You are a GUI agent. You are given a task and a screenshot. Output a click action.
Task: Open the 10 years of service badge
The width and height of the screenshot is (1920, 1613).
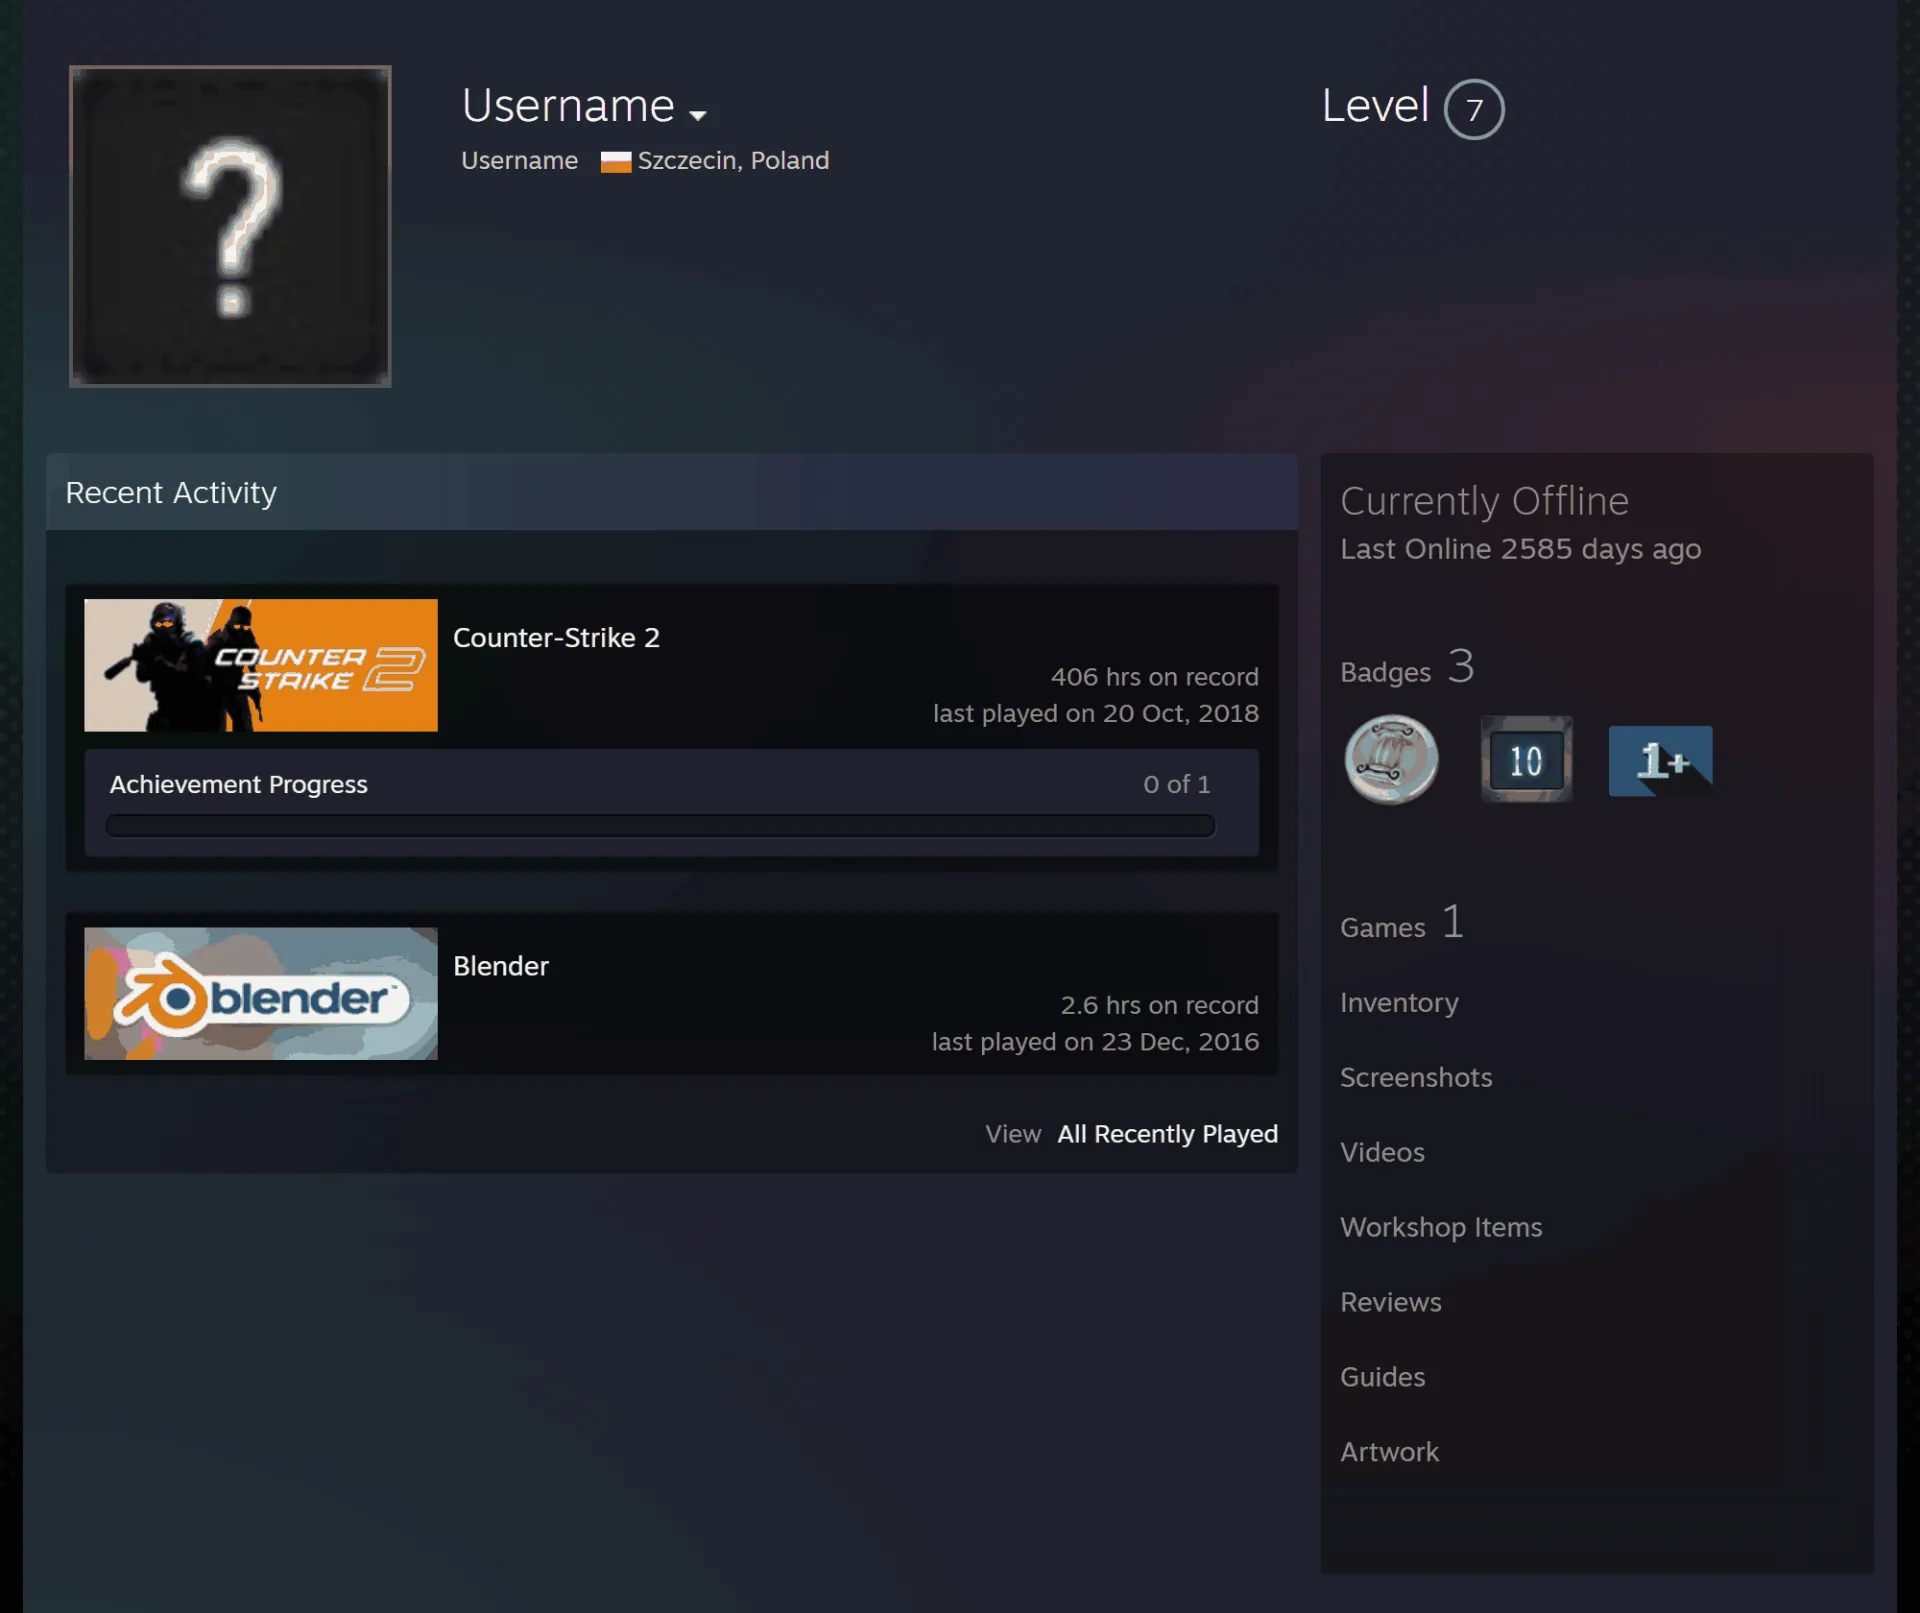coord(1526,760)
